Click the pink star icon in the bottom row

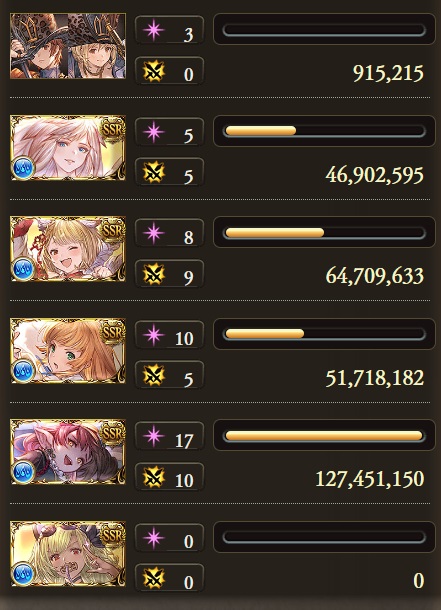tap(153, 538)
